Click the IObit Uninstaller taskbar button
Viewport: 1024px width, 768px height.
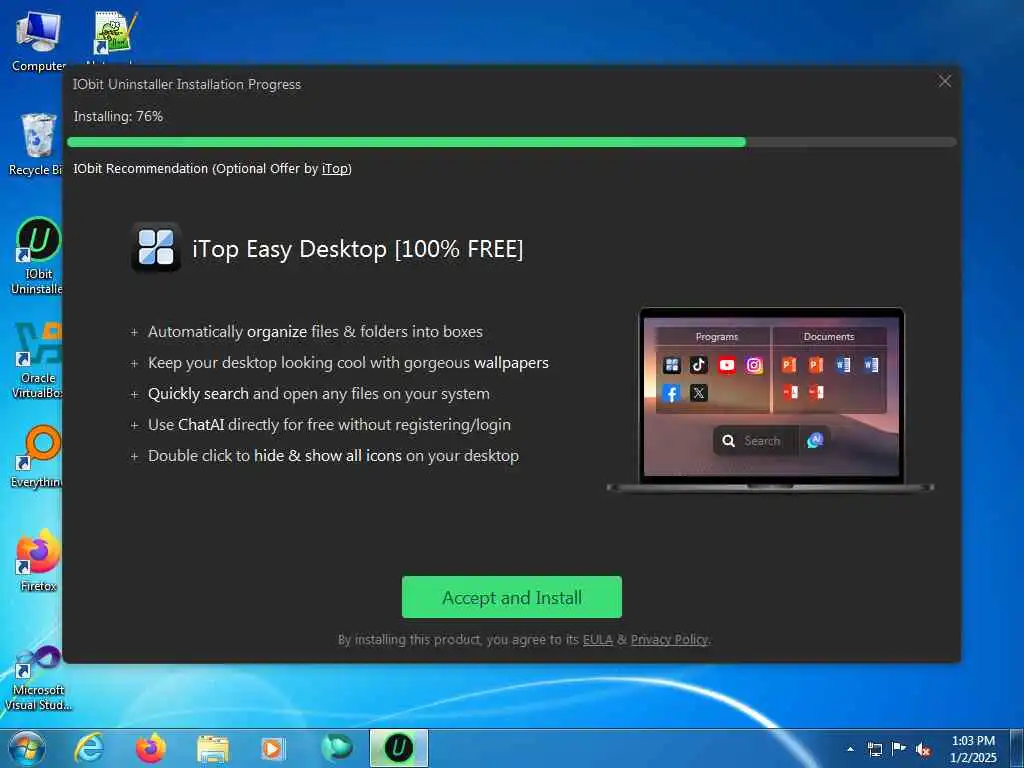pos(398,748)
